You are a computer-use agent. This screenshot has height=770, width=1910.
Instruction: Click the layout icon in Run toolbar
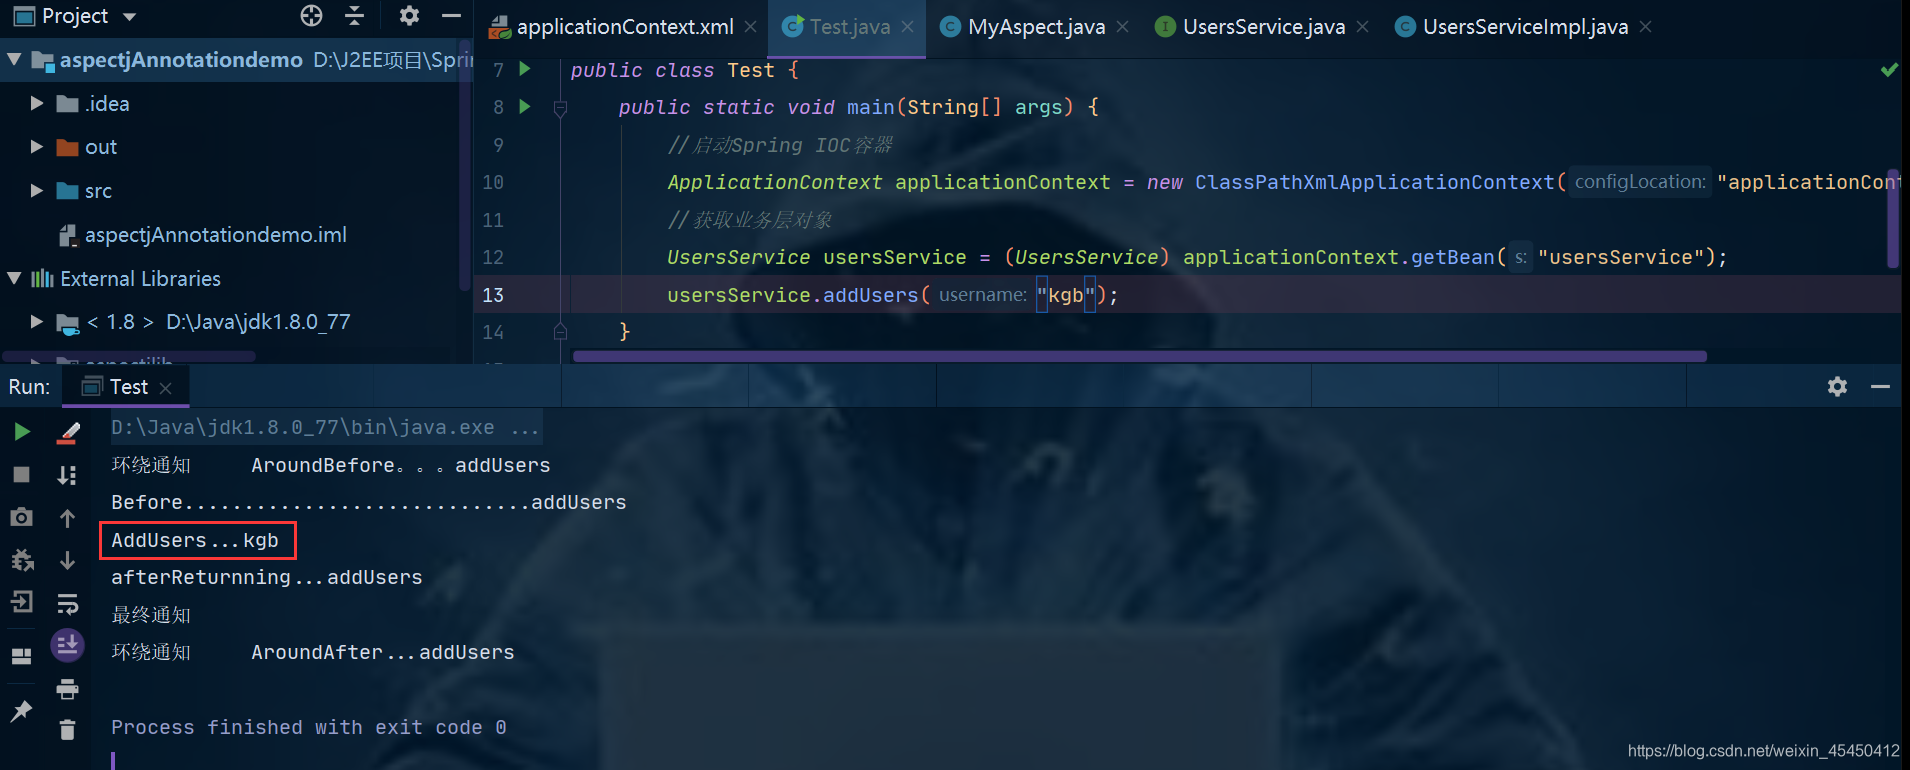click(x=21, y=656)
